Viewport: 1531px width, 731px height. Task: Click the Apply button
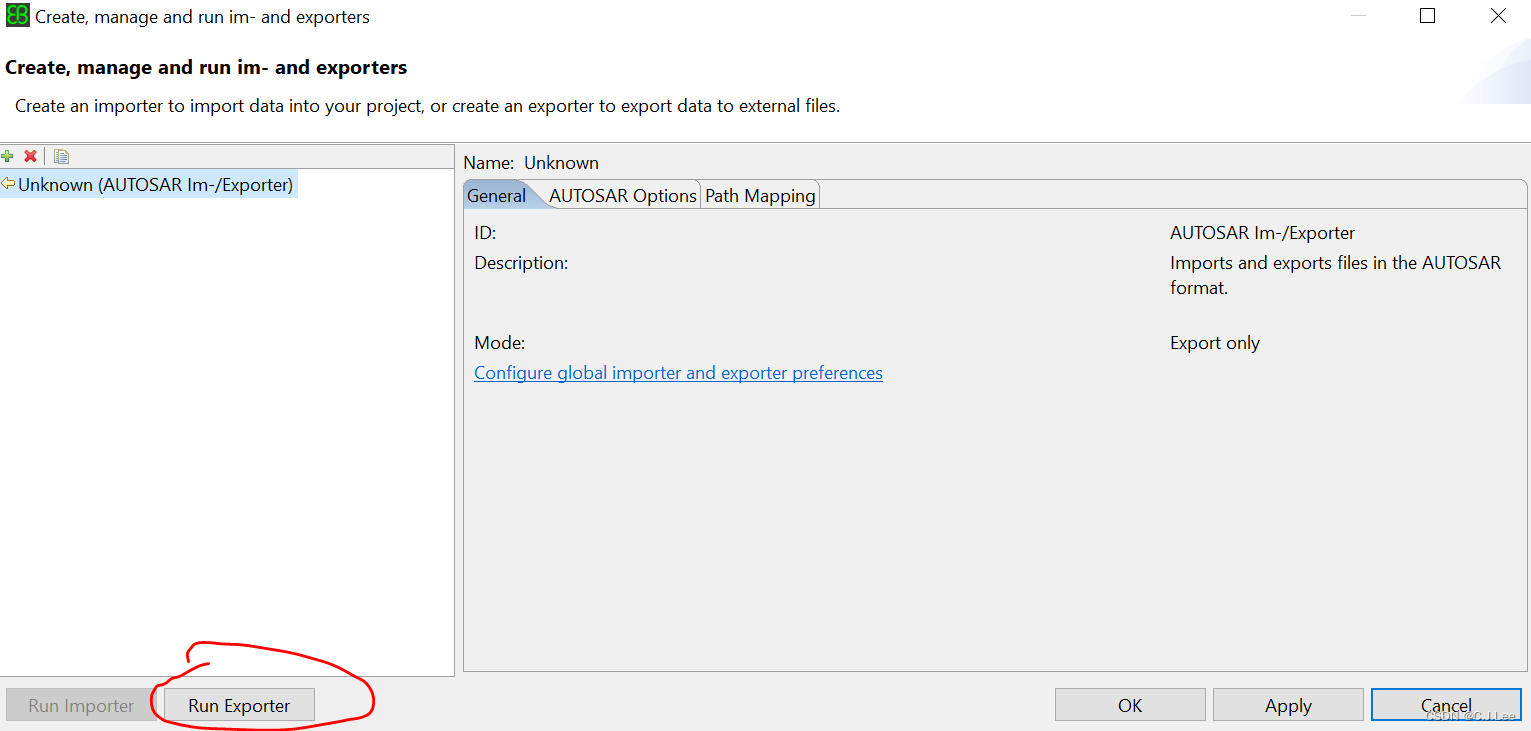point(1288,705)
